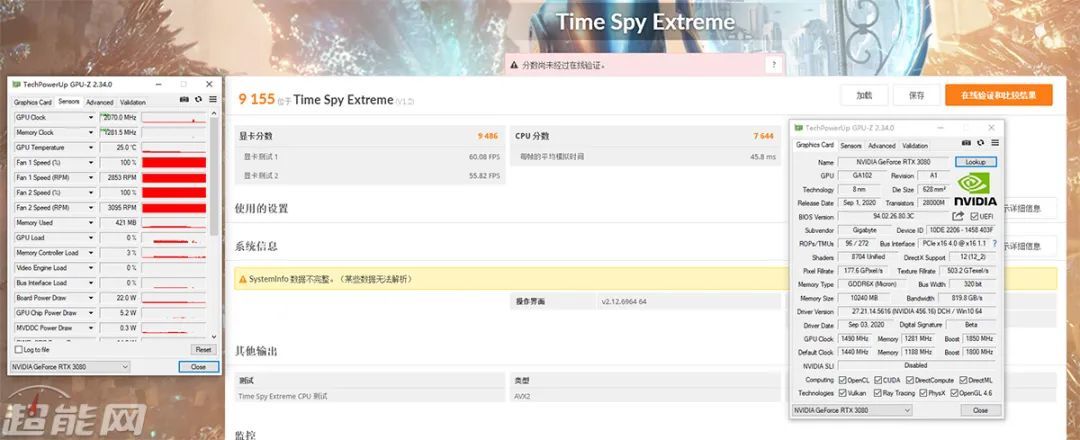
Task: Open Validation tab in Graphics Card window
Action: tap(915, 146)
